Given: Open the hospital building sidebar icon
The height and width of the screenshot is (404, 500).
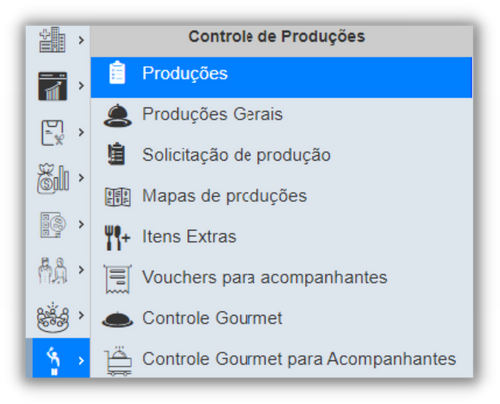Looking at the screenshot, I should coord(52,40).
